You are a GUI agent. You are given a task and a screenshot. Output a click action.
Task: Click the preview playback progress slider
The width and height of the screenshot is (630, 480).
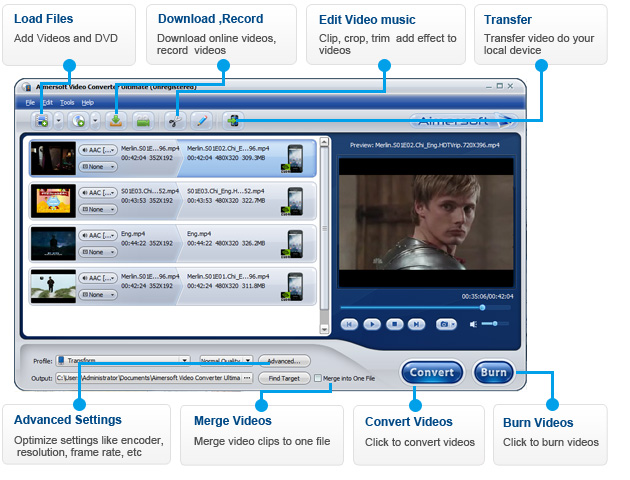coord(425,308)
